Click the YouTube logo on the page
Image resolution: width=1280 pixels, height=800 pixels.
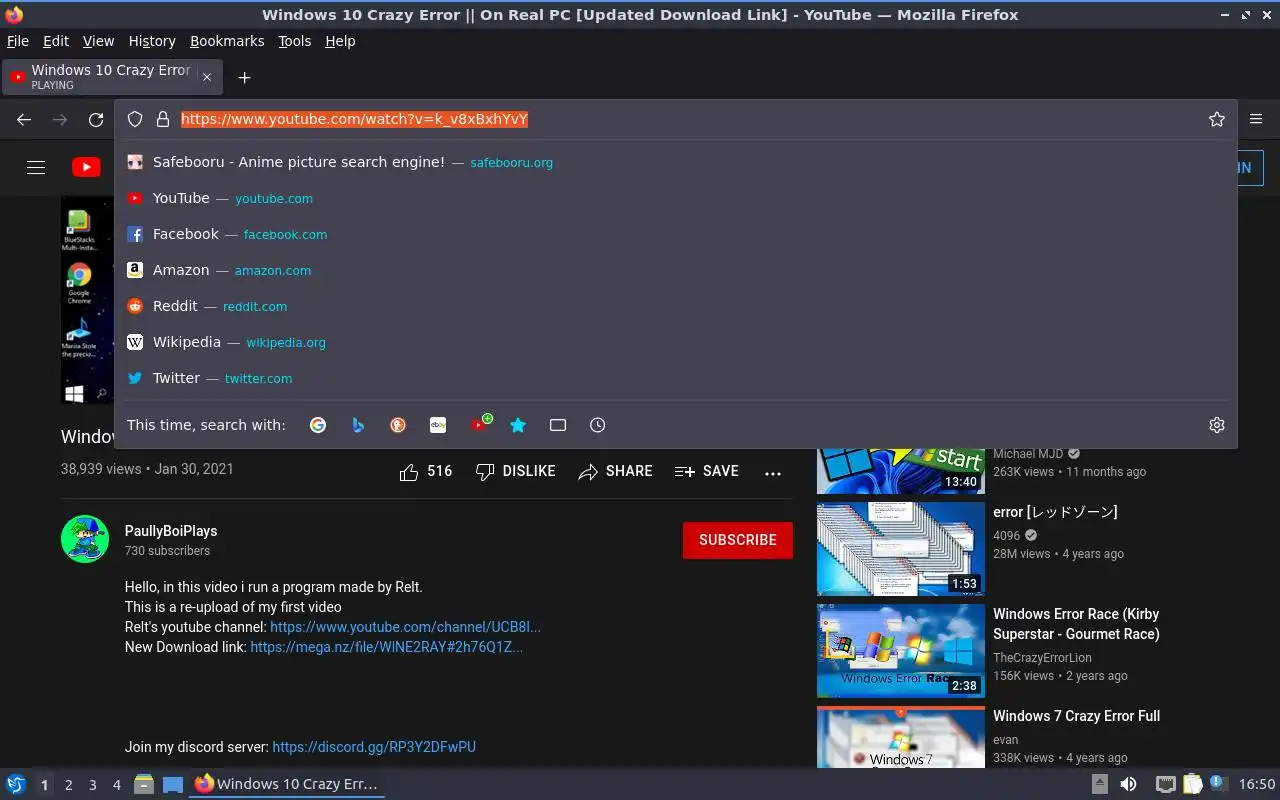pos(87,167)
